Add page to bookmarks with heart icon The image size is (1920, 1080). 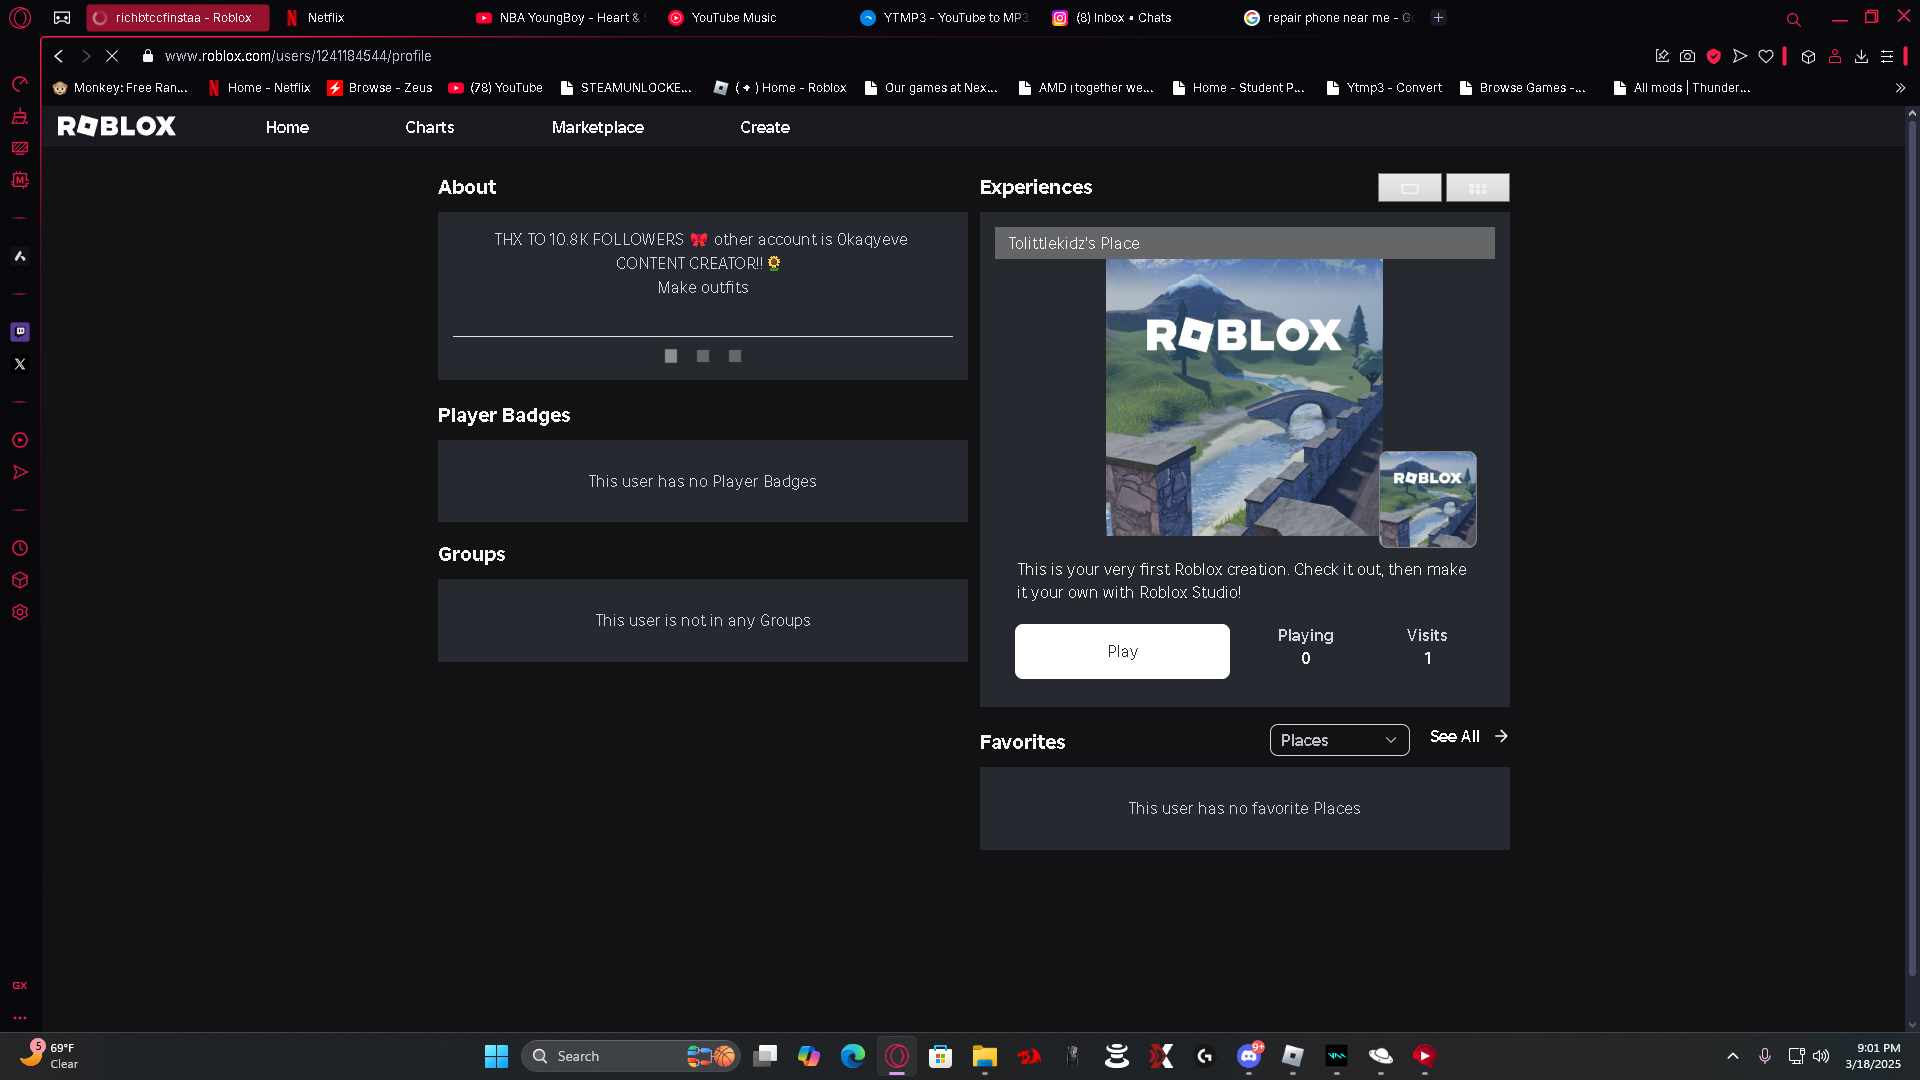point(1766,56)
